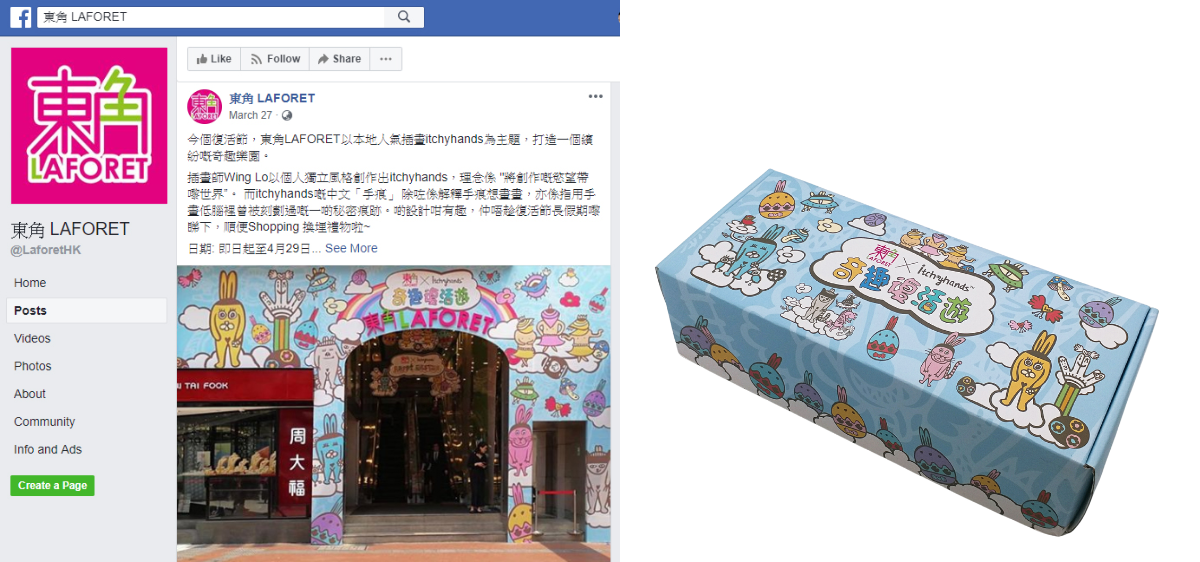1200x562 pixels.
Task: Open the post options three-dot menu
Action: [596, 96]
